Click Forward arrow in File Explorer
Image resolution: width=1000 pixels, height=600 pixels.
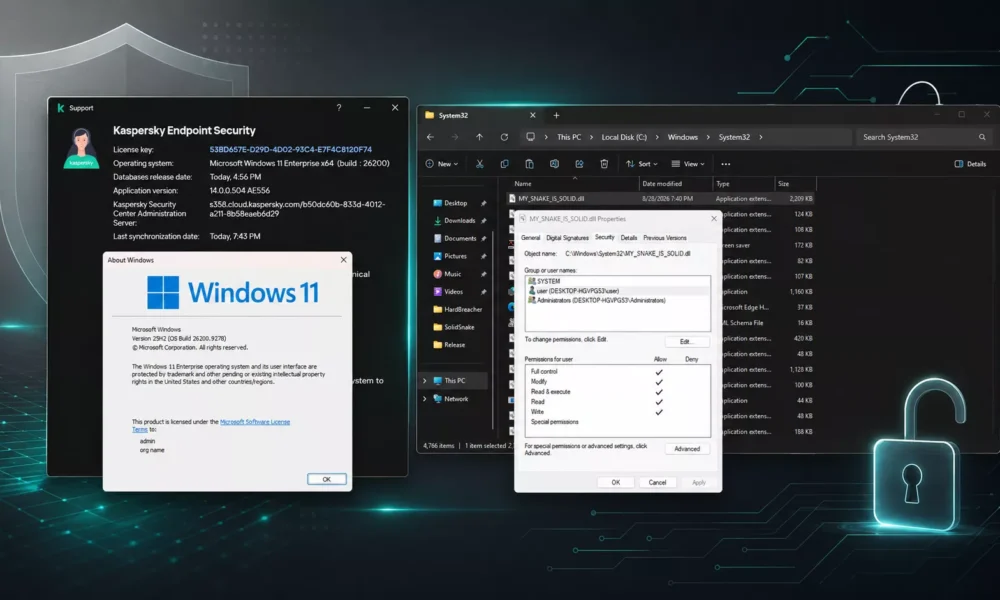pyautogui.click(x=455, y=137)
